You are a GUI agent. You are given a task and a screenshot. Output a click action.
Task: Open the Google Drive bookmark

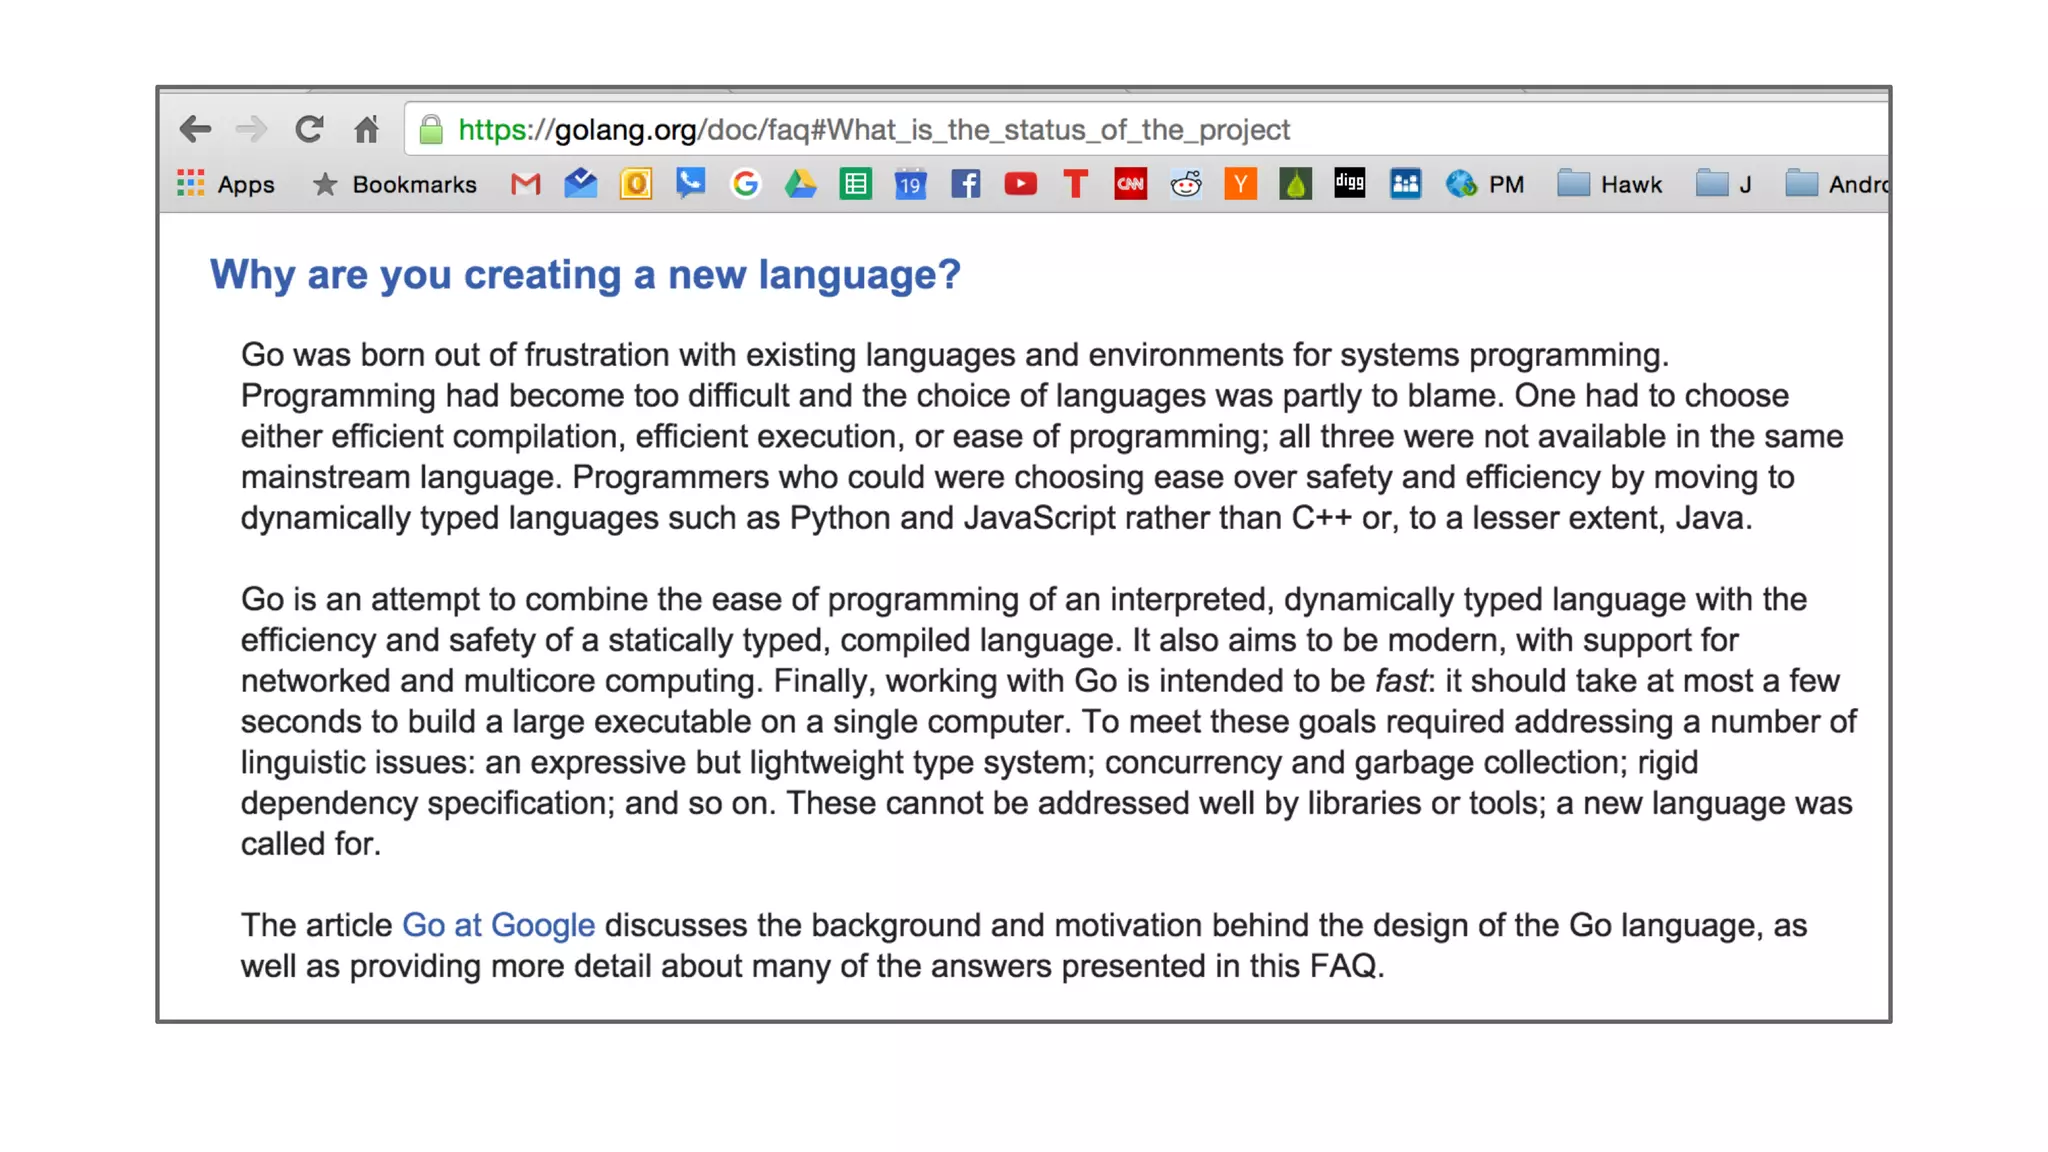click(800, 184)
